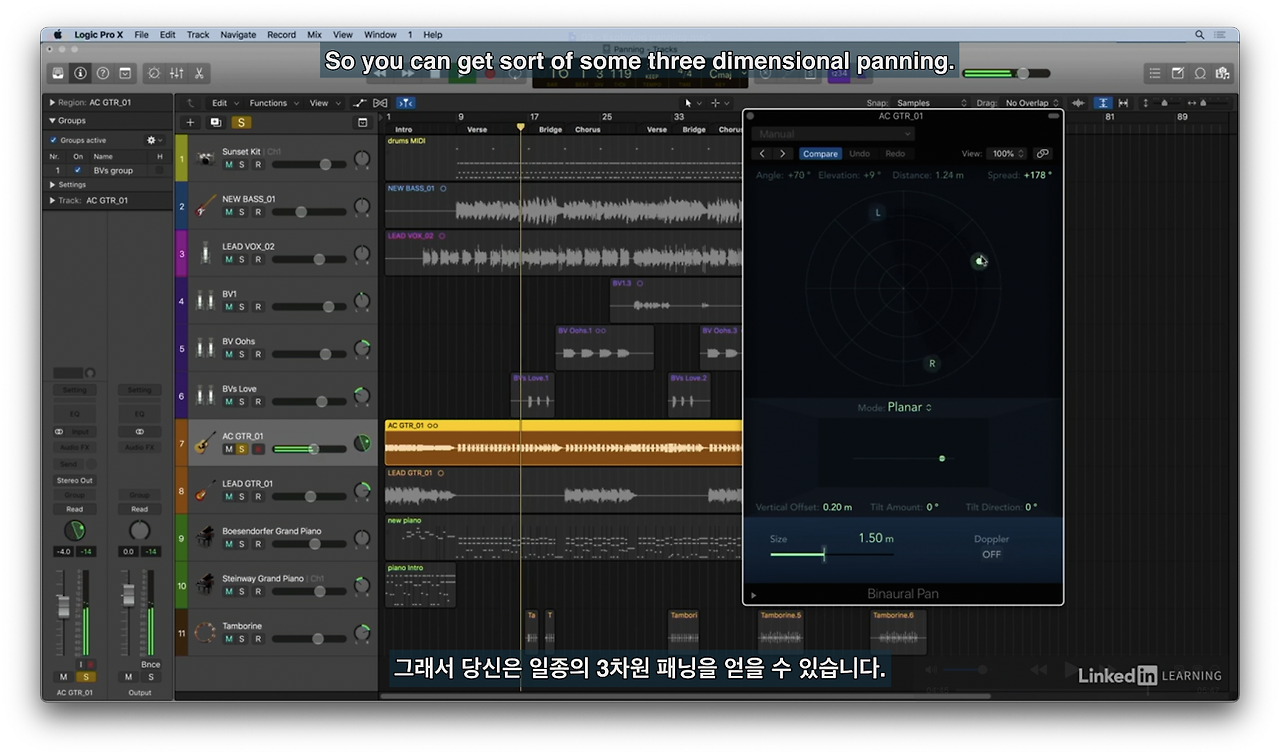Click the horizontal auto zoom button
This screenshot has height=756, width=1280.
tap(1123, 103)
